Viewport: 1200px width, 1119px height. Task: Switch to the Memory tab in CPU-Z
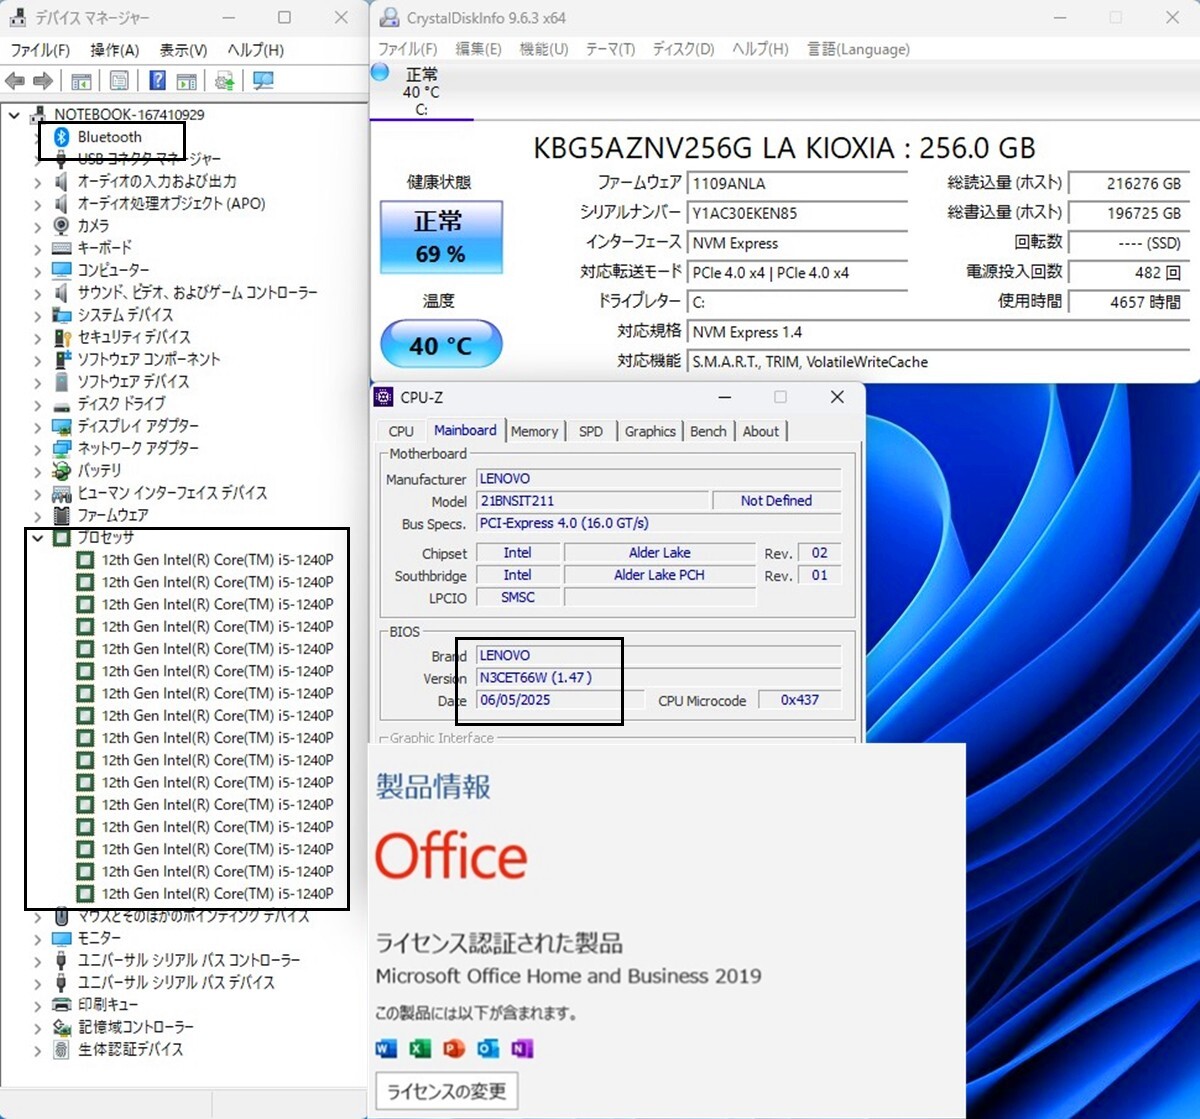534,431
